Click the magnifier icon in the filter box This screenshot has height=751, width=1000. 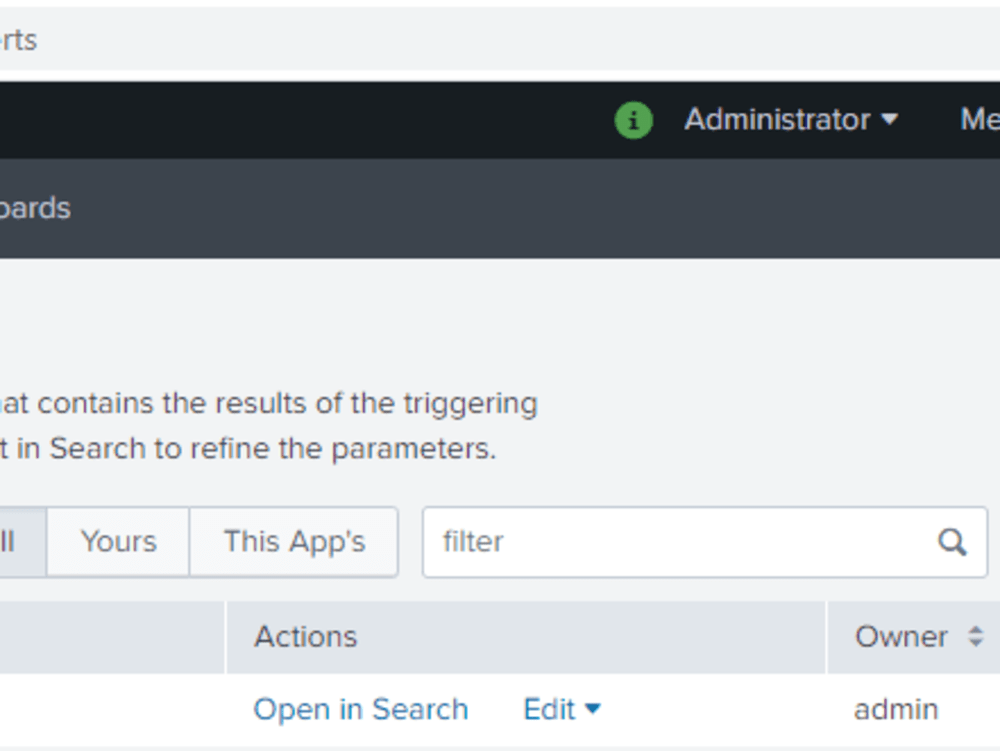tap(951, 542)
